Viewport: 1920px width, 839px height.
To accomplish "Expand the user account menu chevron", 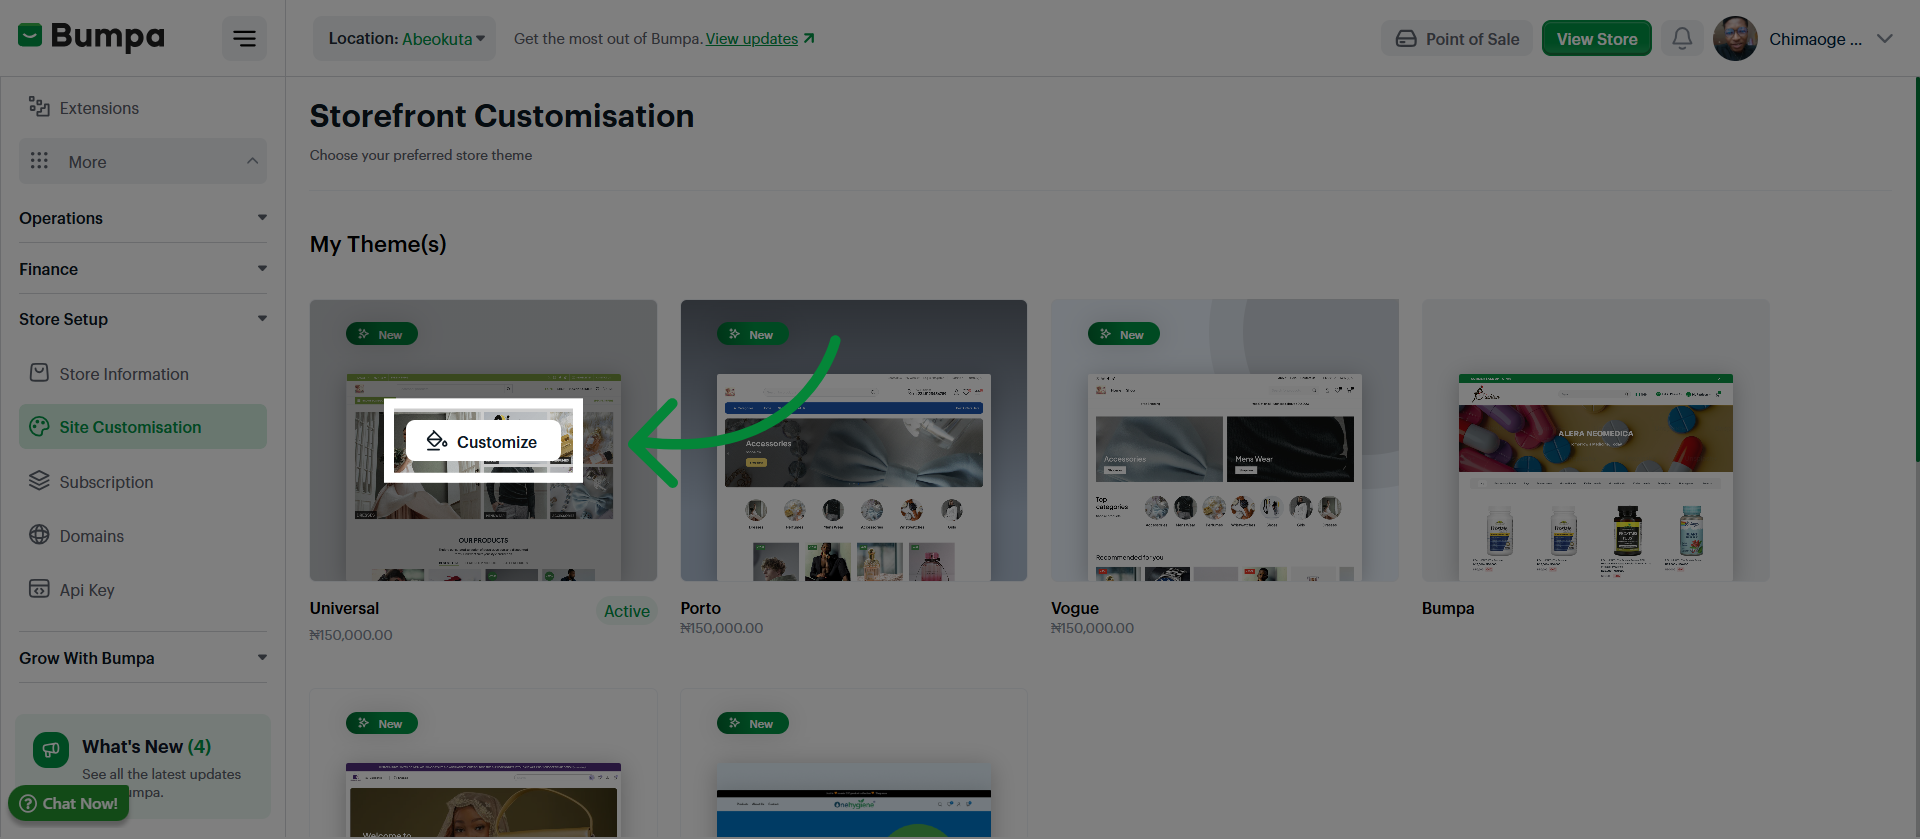I will click(x=1885, y=39).
